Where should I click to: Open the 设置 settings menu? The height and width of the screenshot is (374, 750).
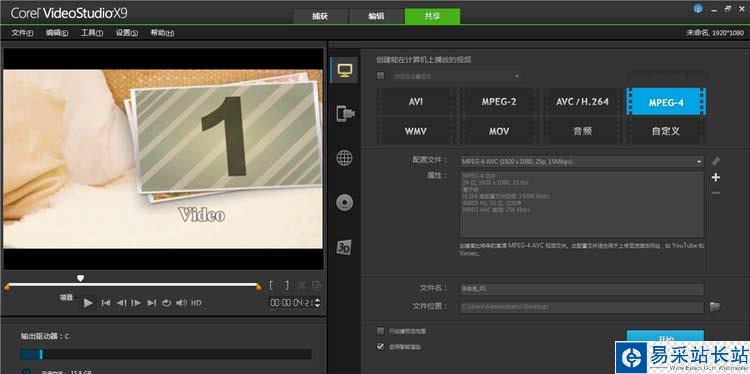127,33
